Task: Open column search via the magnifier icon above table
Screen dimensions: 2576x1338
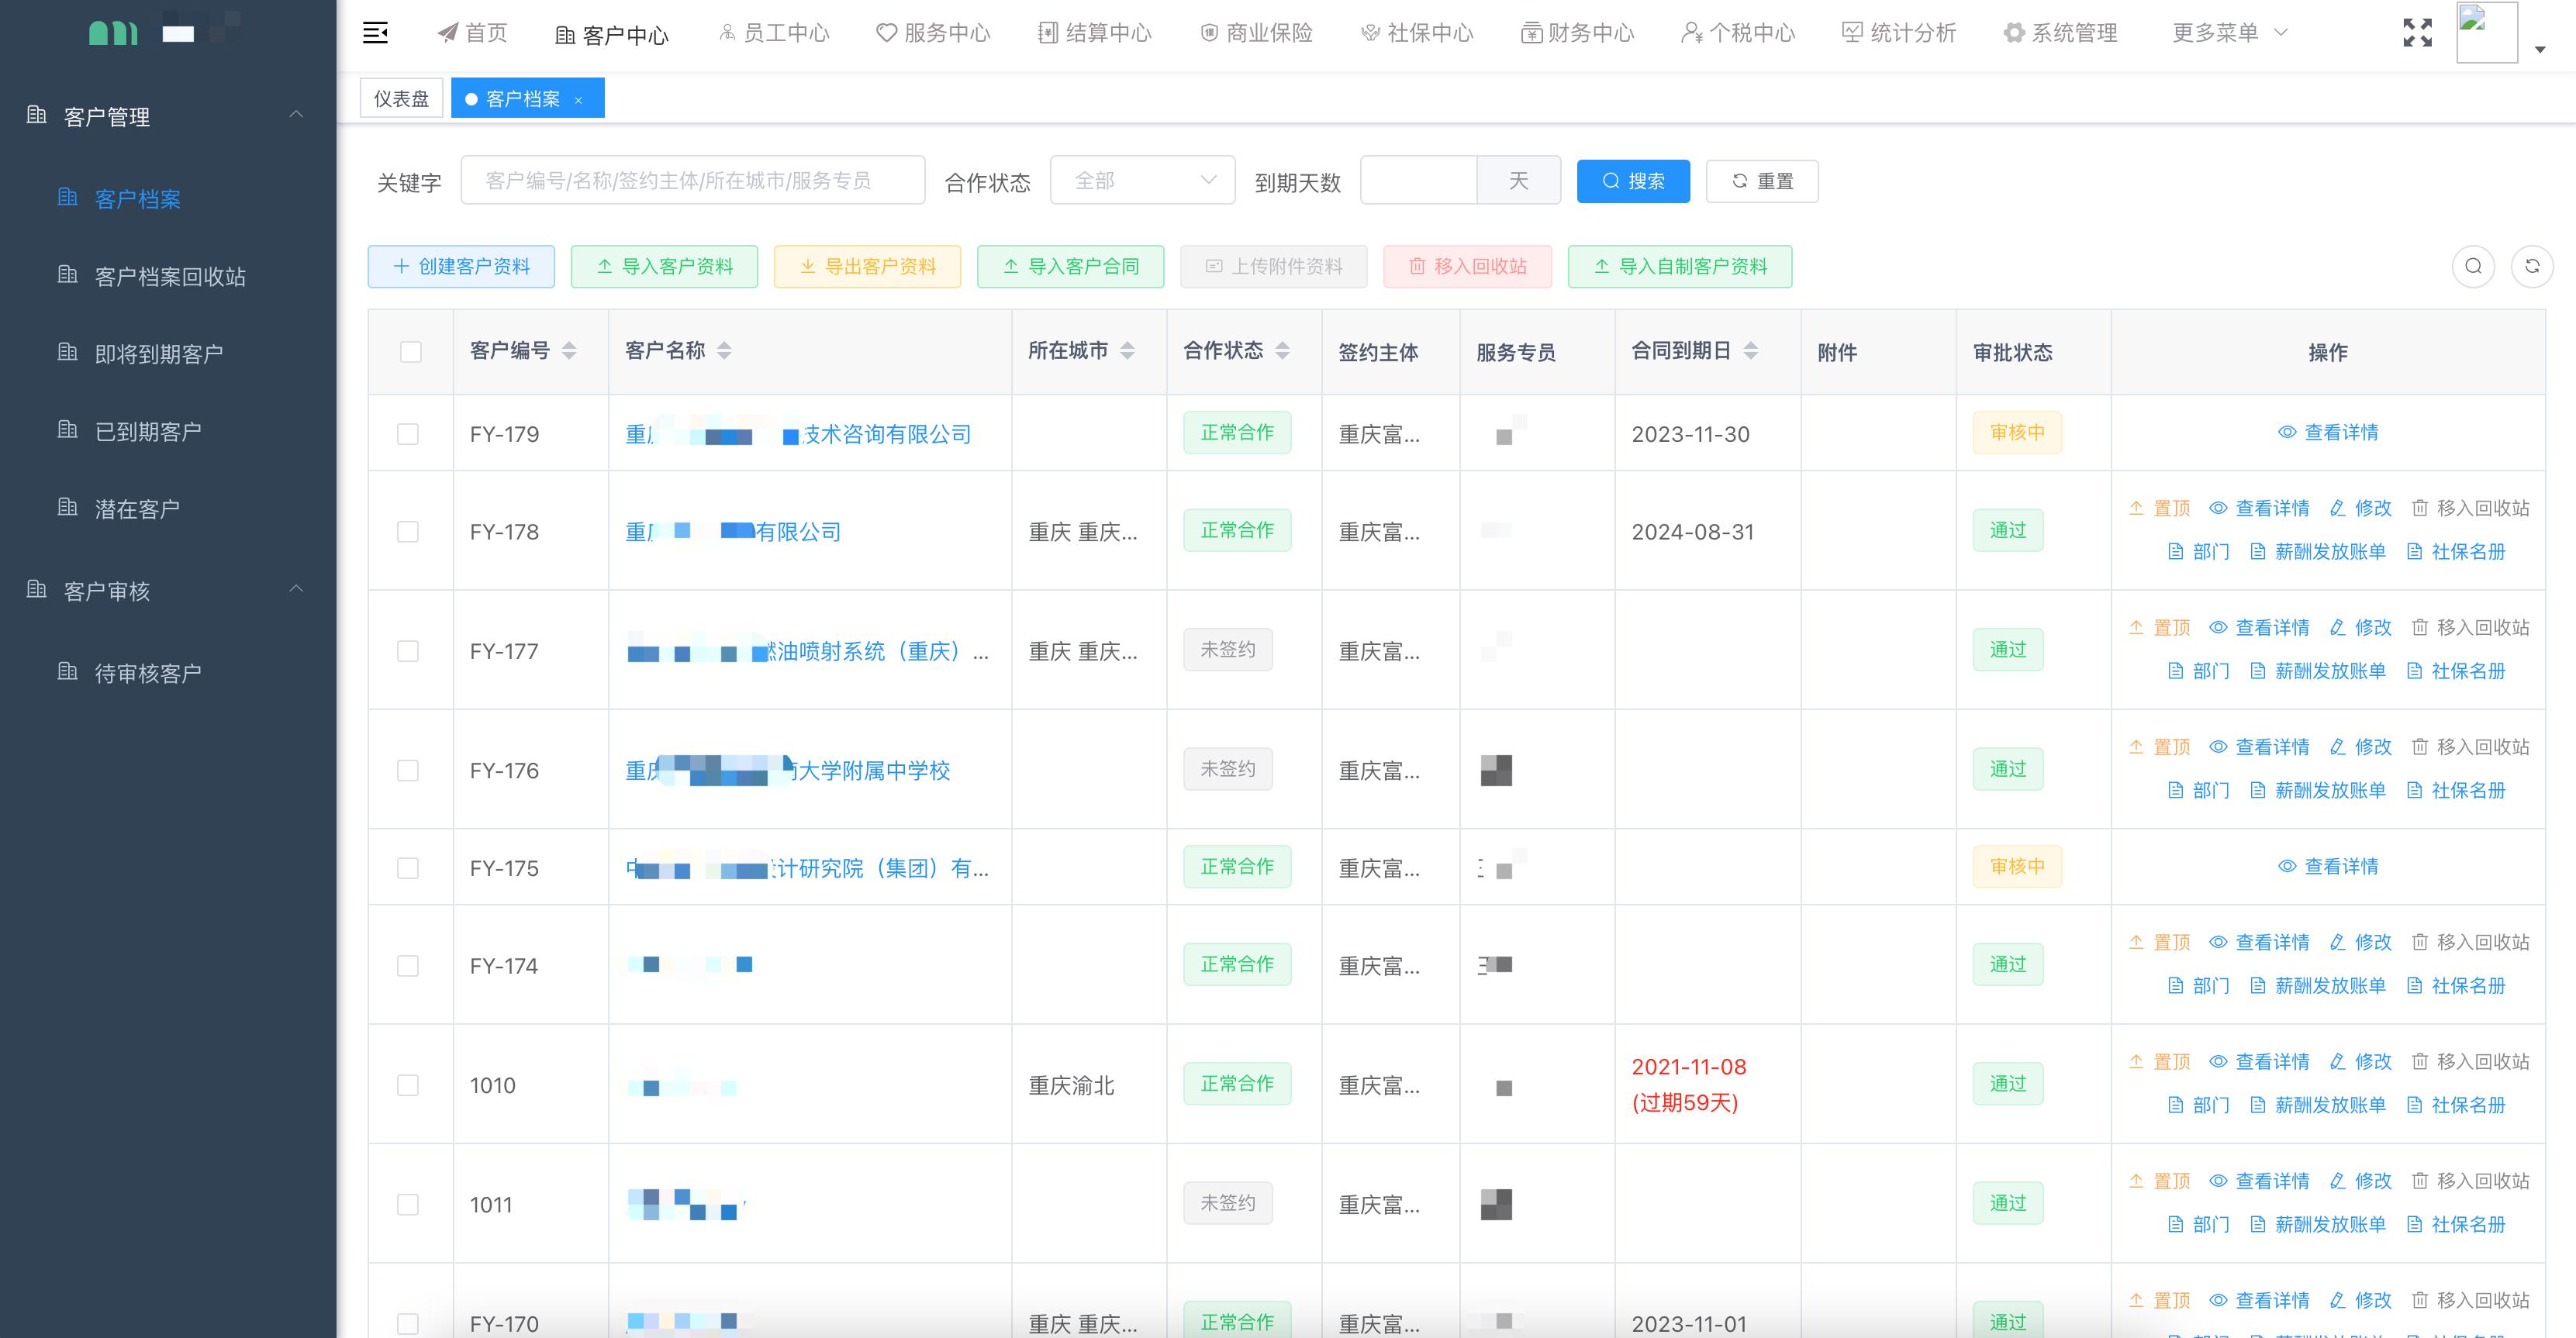Action: pos(2473,267)
